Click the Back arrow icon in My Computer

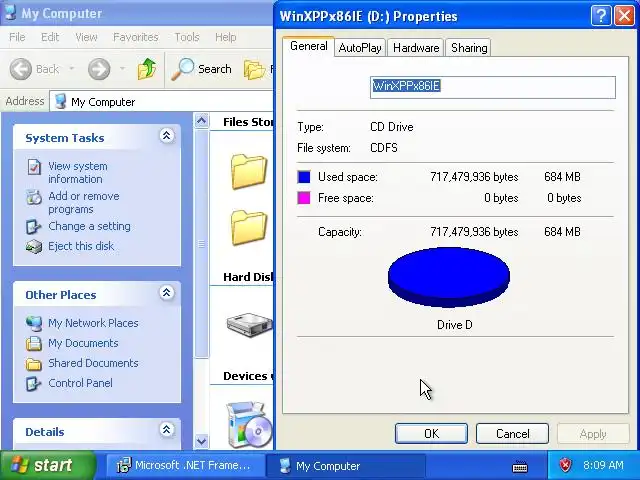(20, 69)
